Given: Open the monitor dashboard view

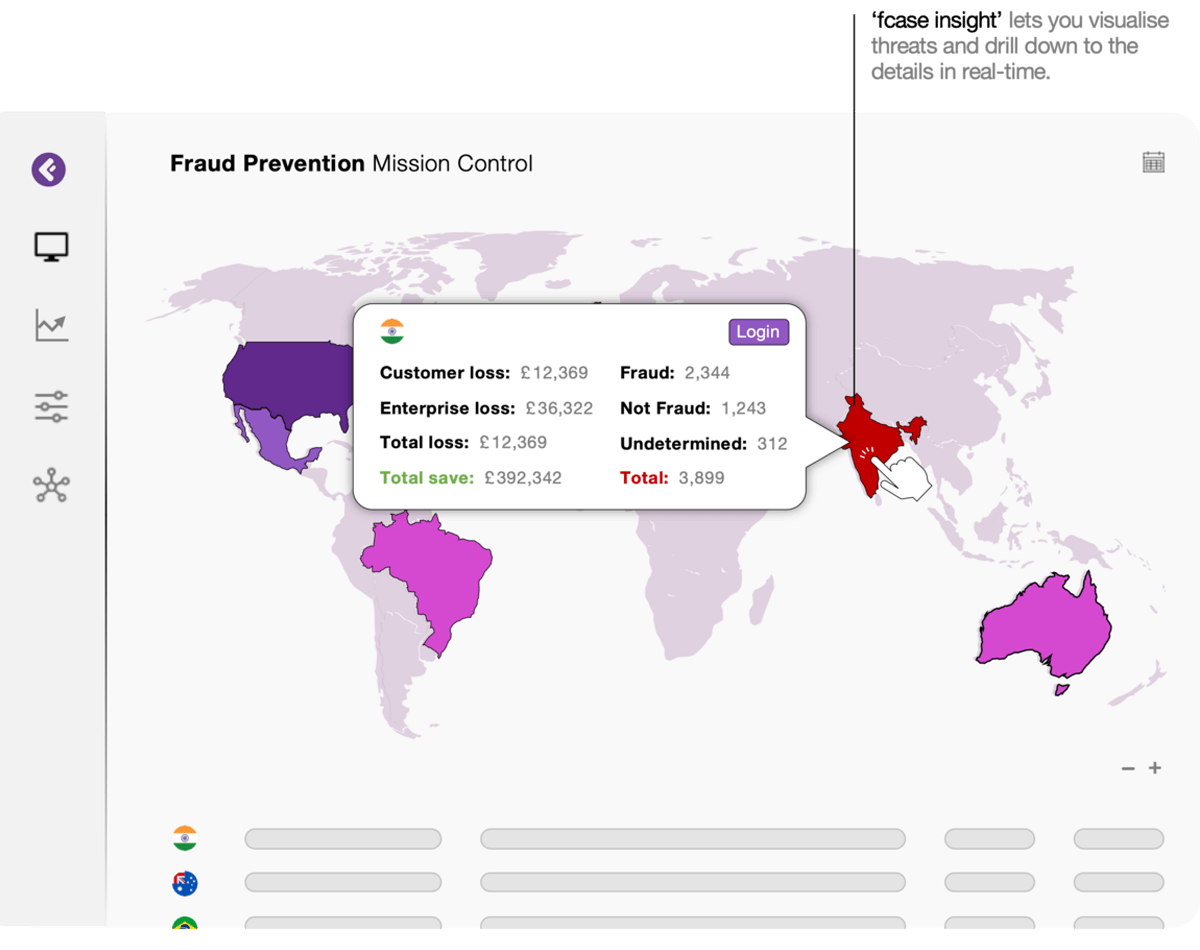Looking at the screenshot, I should point(51,246).
